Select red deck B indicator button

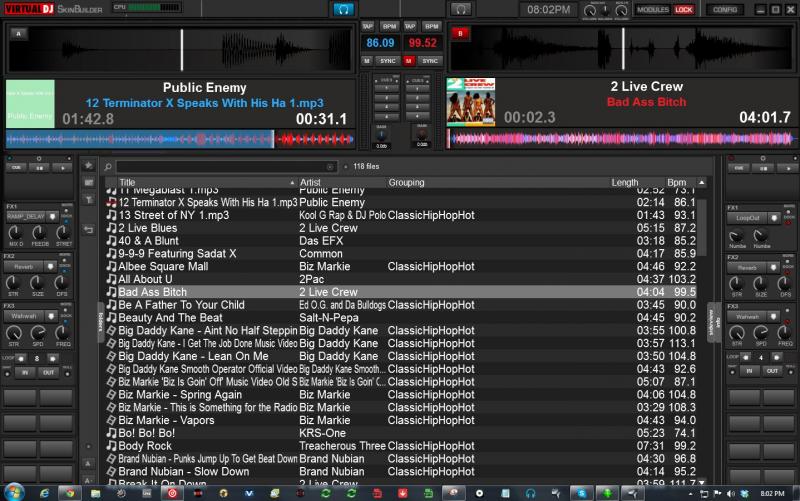460,34
